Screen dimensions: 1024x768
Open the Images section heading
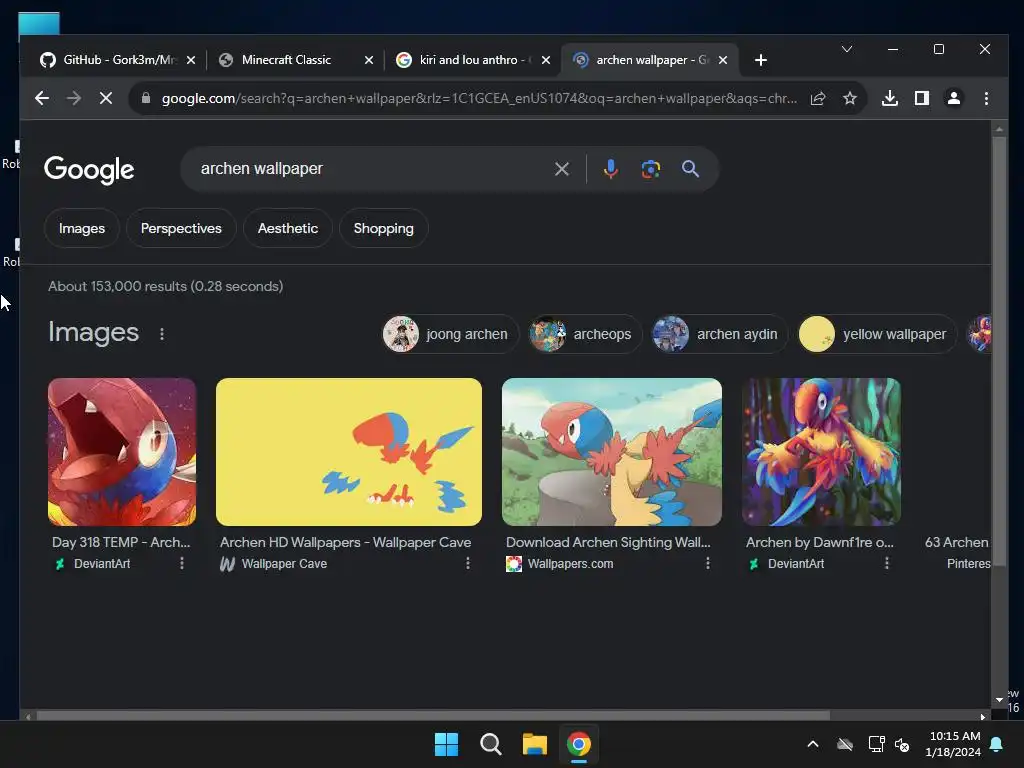coord(93,332)
